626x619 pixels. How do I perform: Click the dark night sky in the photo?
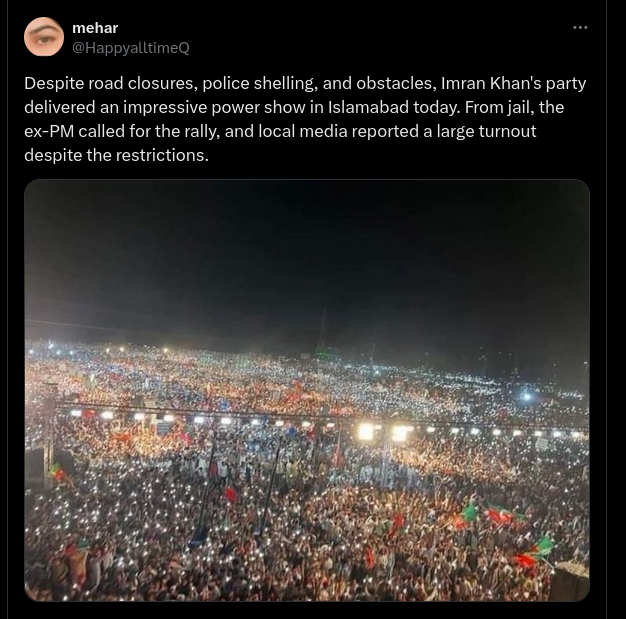307,256
